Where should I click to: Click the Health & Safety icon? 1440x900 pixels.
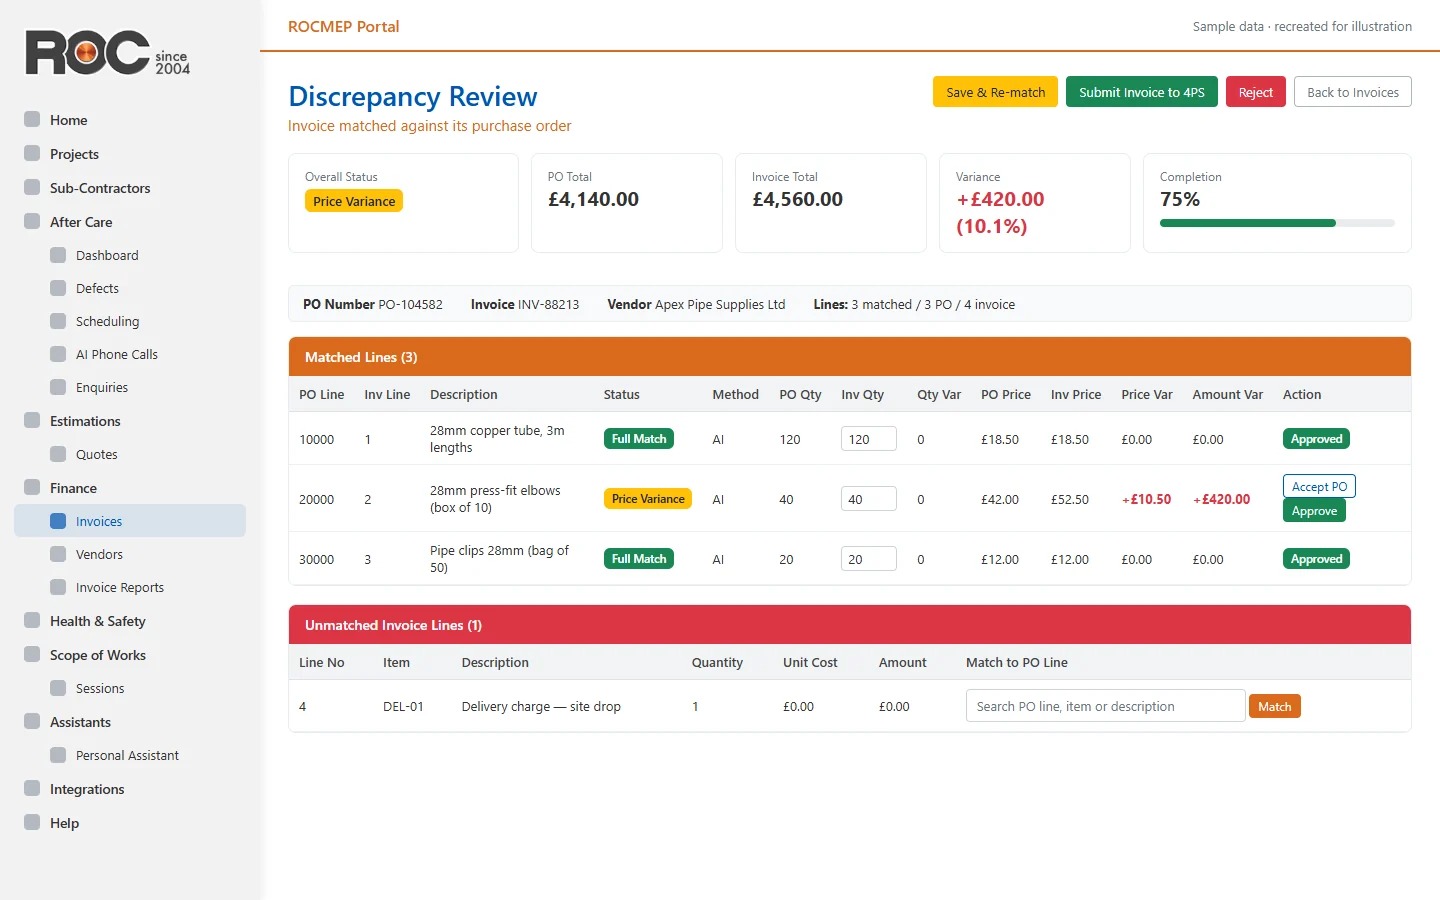click(32, 621)
